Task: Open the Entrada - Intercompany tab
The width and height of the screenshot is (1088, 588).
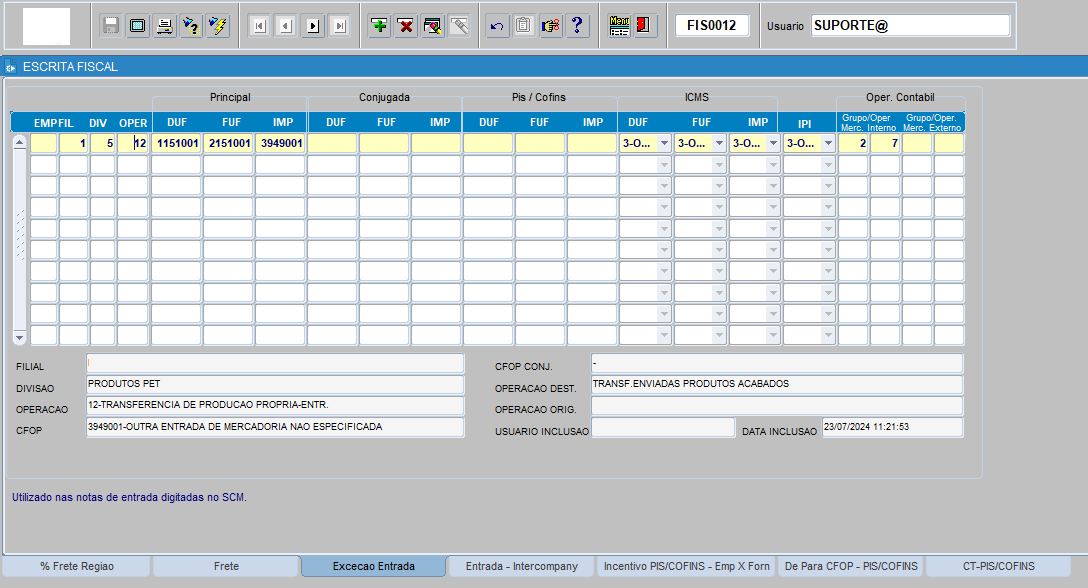Action: [521, 566]
